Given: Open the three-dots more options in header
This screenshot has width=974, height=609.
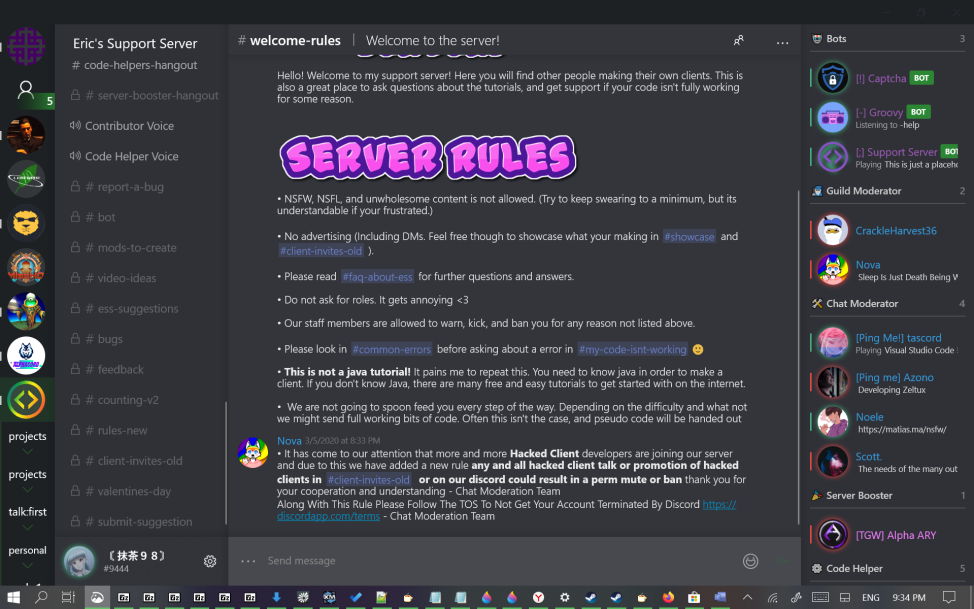Looking at the screenshot, I should pyautogui.click(x=782, y=42).
